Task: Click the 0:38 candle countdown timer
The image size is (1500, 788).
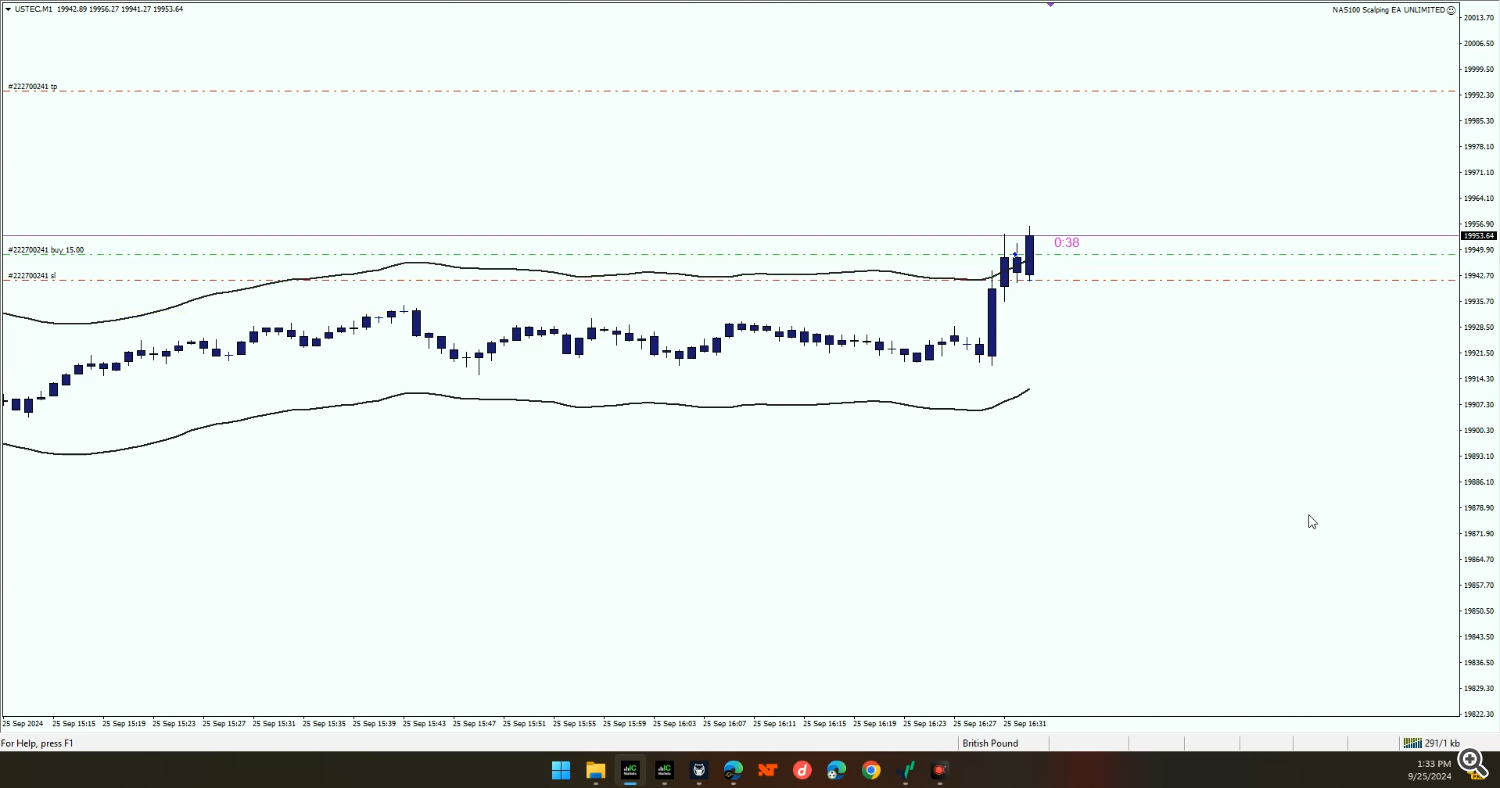Action: coord(1066,243)
